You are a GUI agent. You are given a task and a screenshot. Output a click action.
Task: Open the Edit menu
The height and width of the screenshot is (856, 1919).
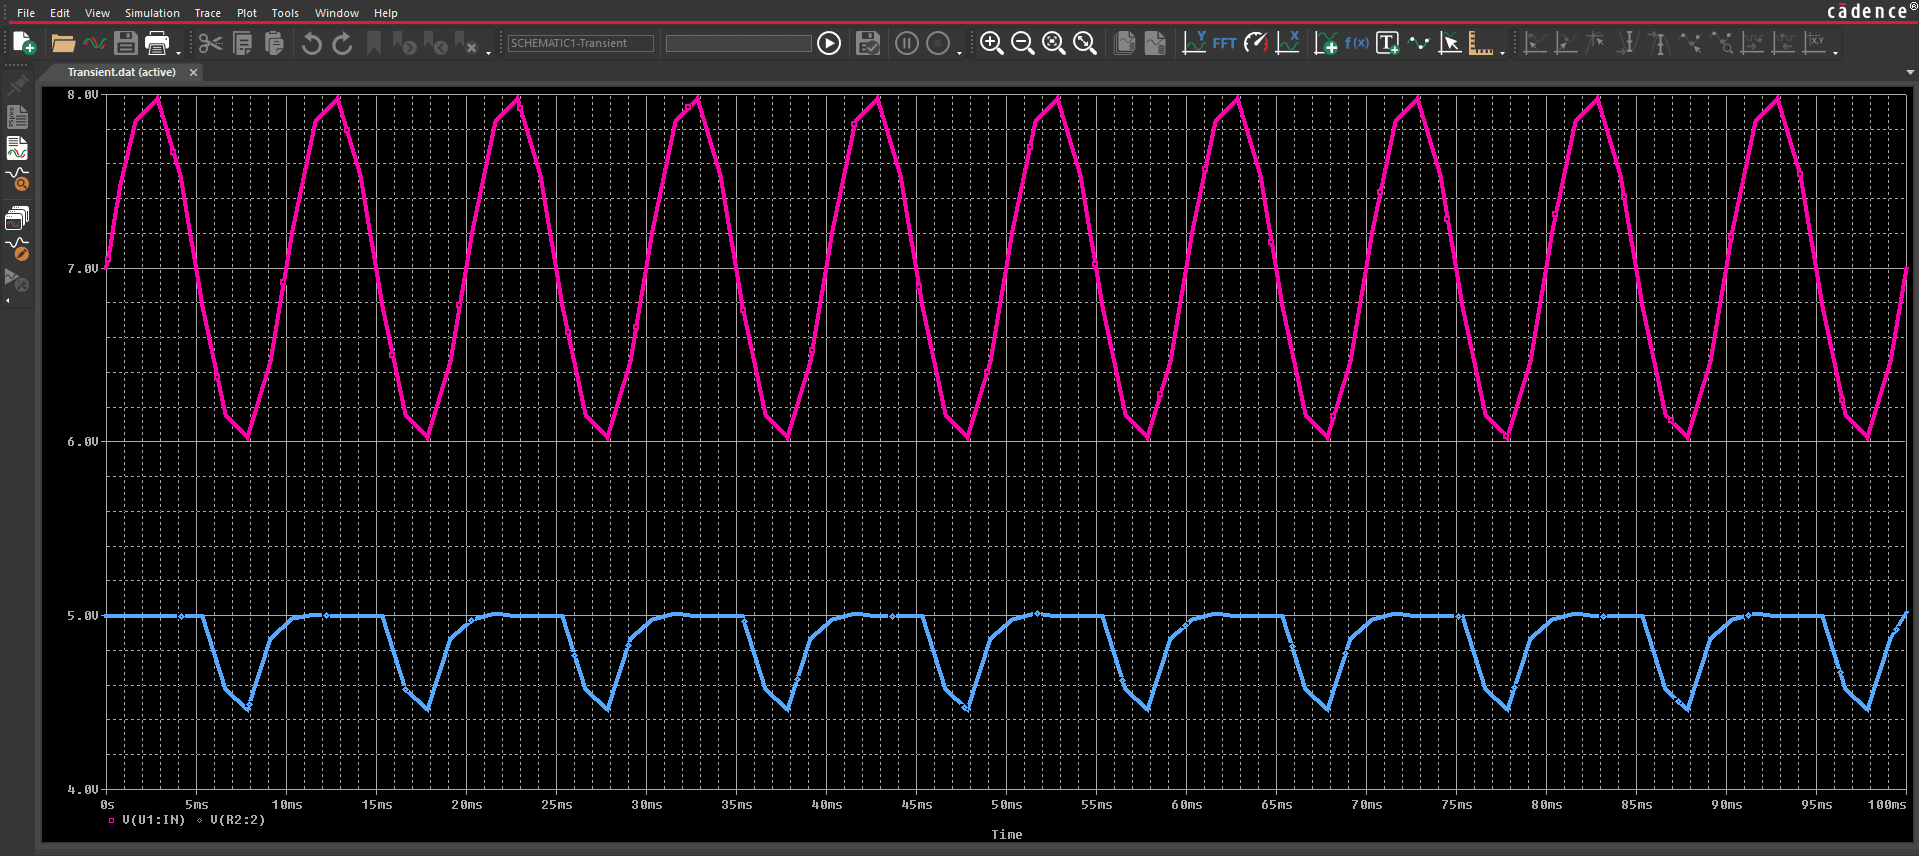[x=60, y=13]
